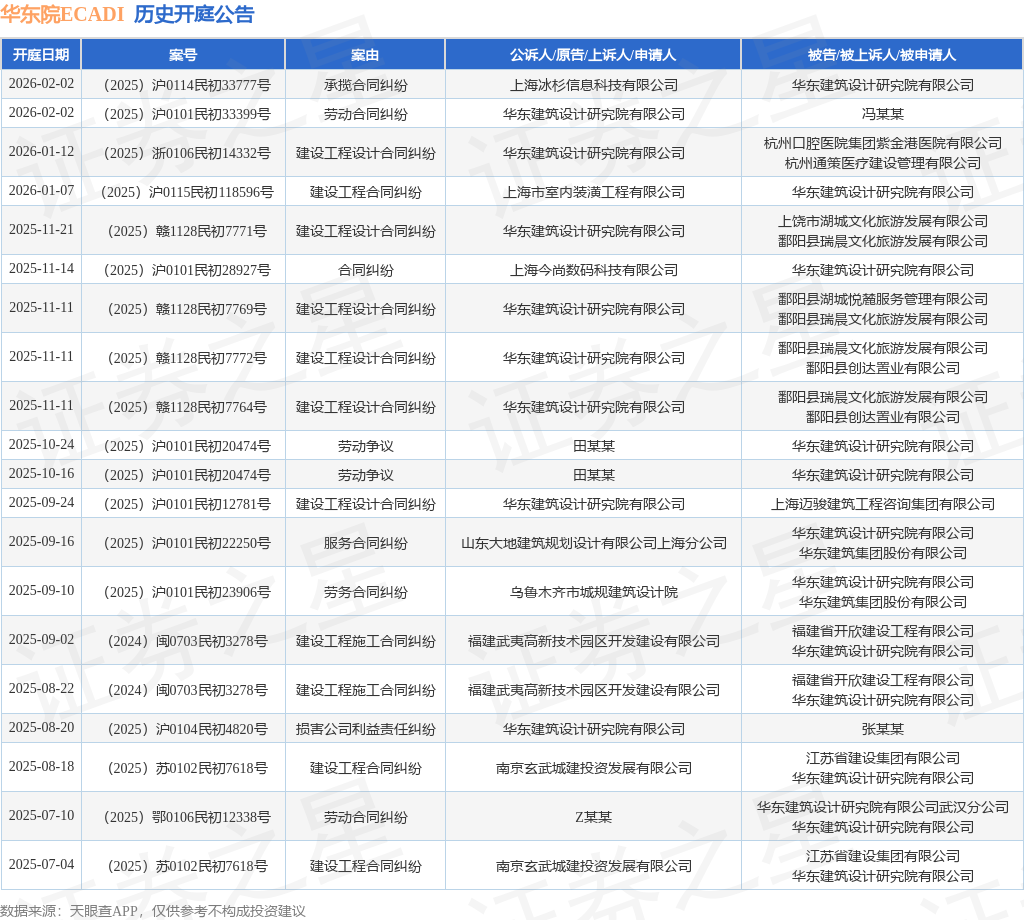Click 承揽合同纠纷 cause cell

(366, 85)
